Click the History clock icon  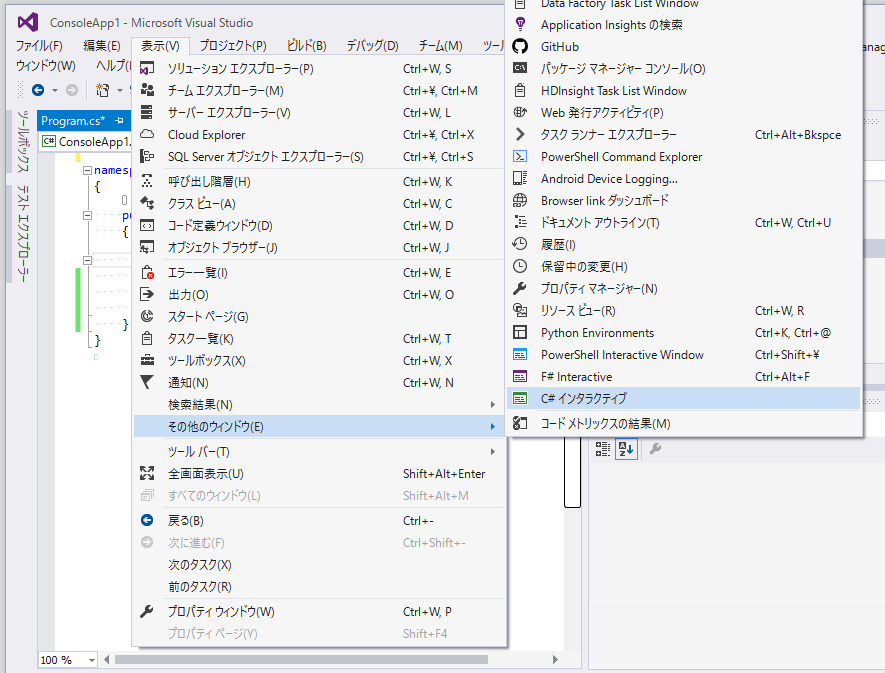[520, 244]
